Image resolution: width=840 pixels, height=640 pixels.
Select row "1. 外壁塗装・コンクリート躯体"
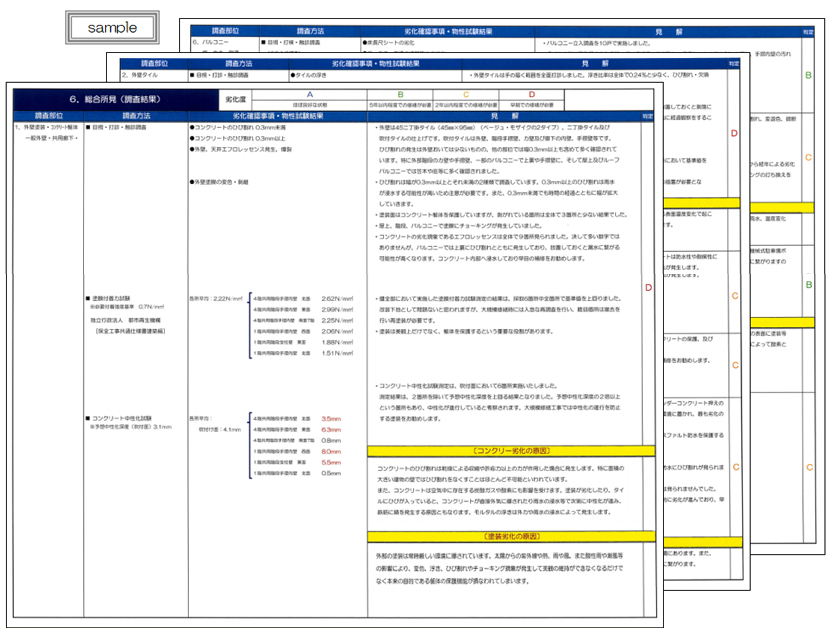tap(47, 127)
